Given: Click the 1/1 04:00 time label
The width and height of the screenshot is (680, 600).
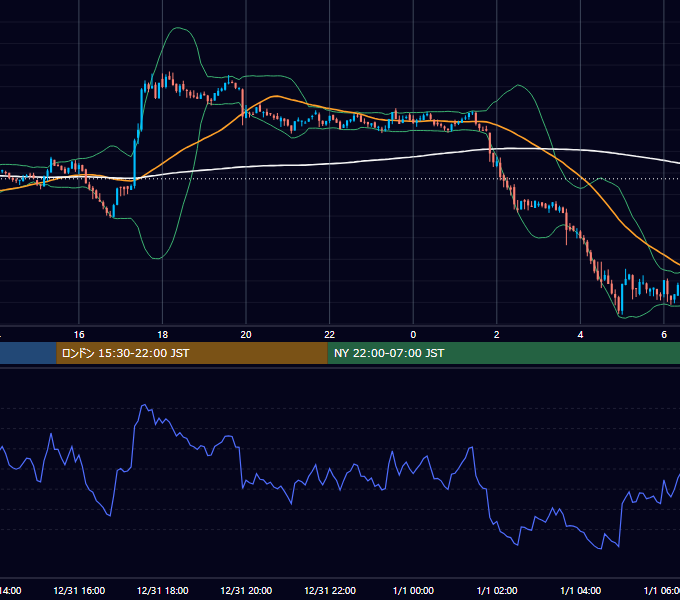Looking at the screenshot, I should 580,591.
